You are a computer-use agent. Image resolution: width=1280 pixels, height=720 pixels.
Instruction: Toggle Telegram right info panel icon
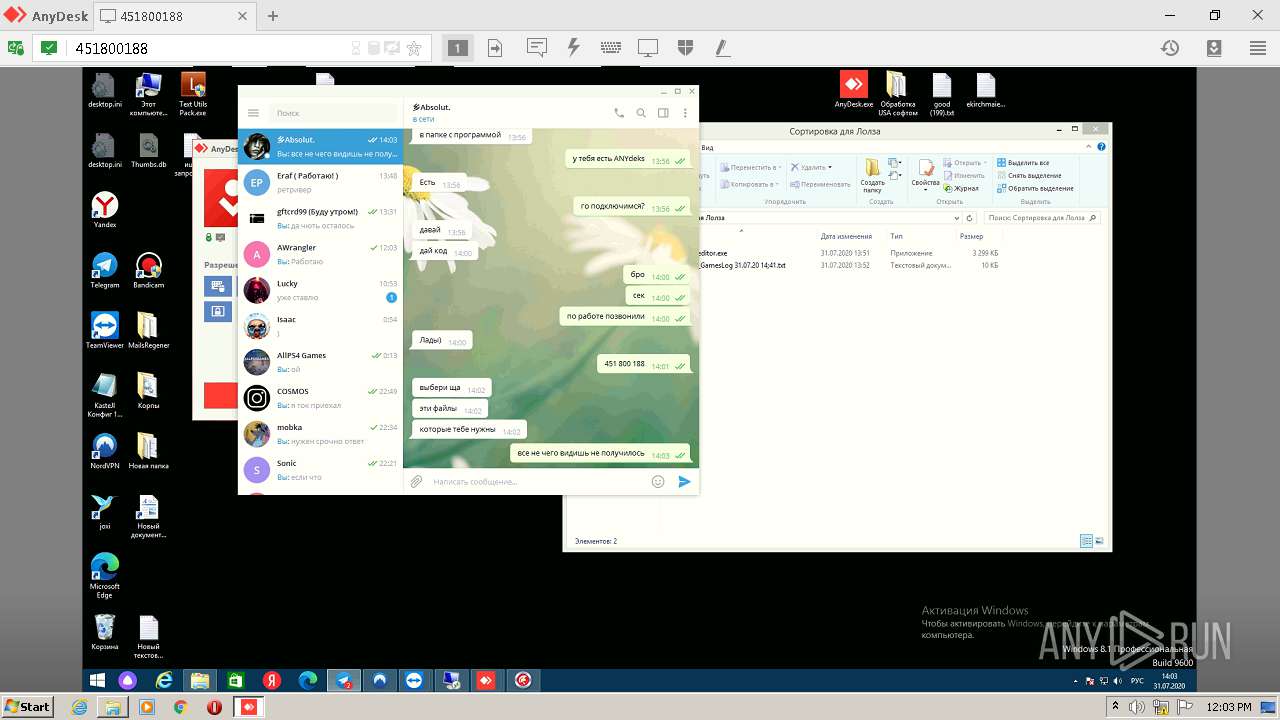[663, 113]
